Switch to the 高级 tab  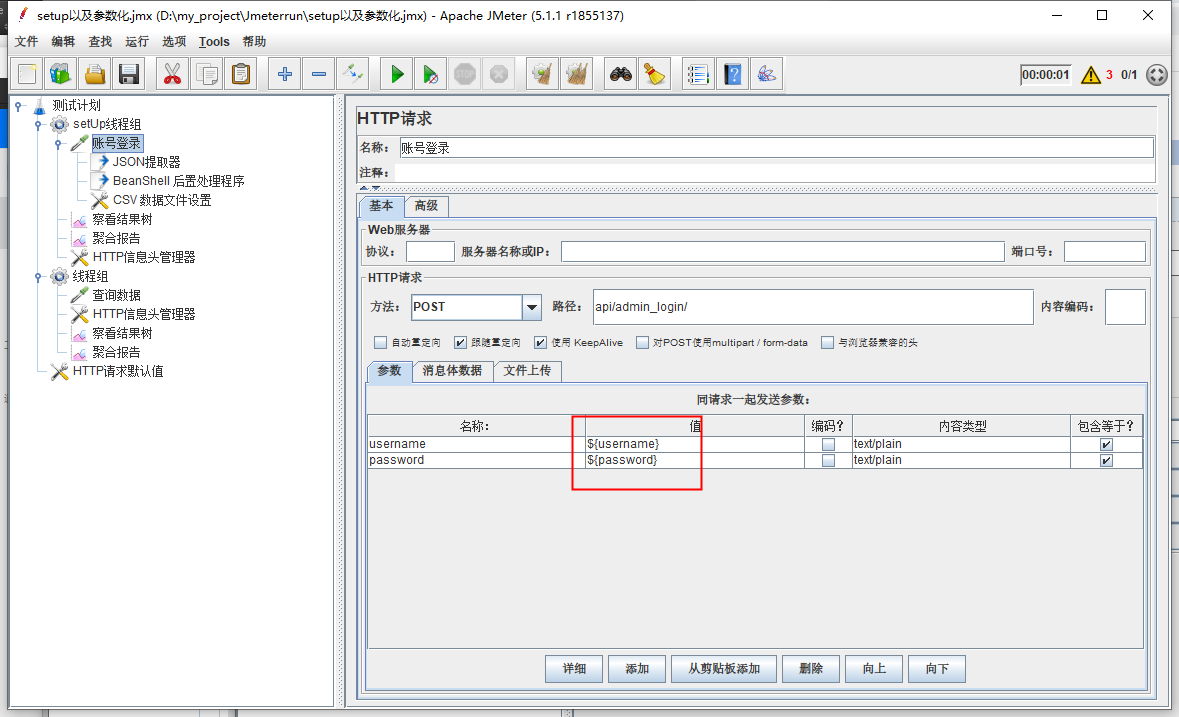(426, 206)
